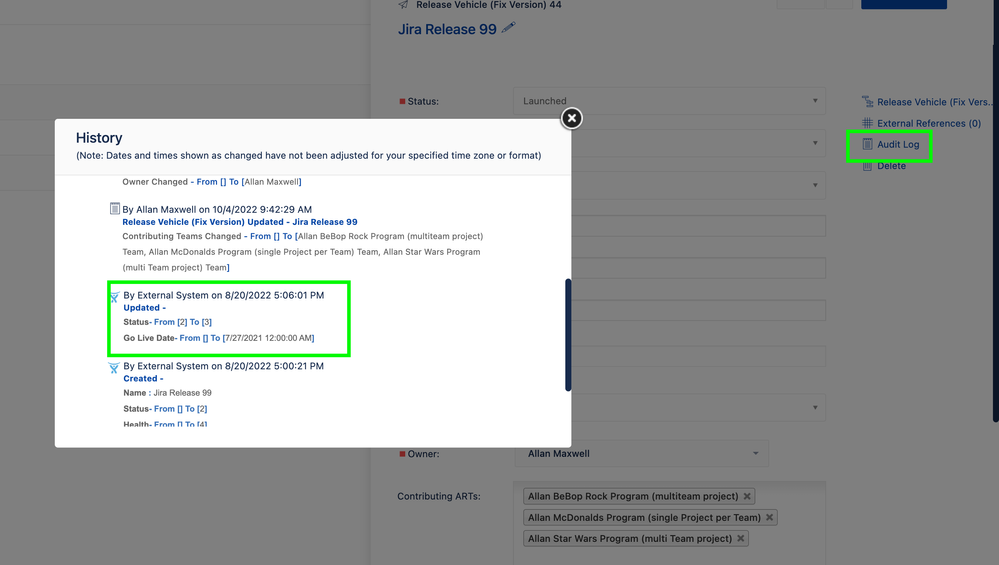This screenshot has width=999, height=565.
Task: Click Delete in the right sidebar
Action: [x=891, y=166]
